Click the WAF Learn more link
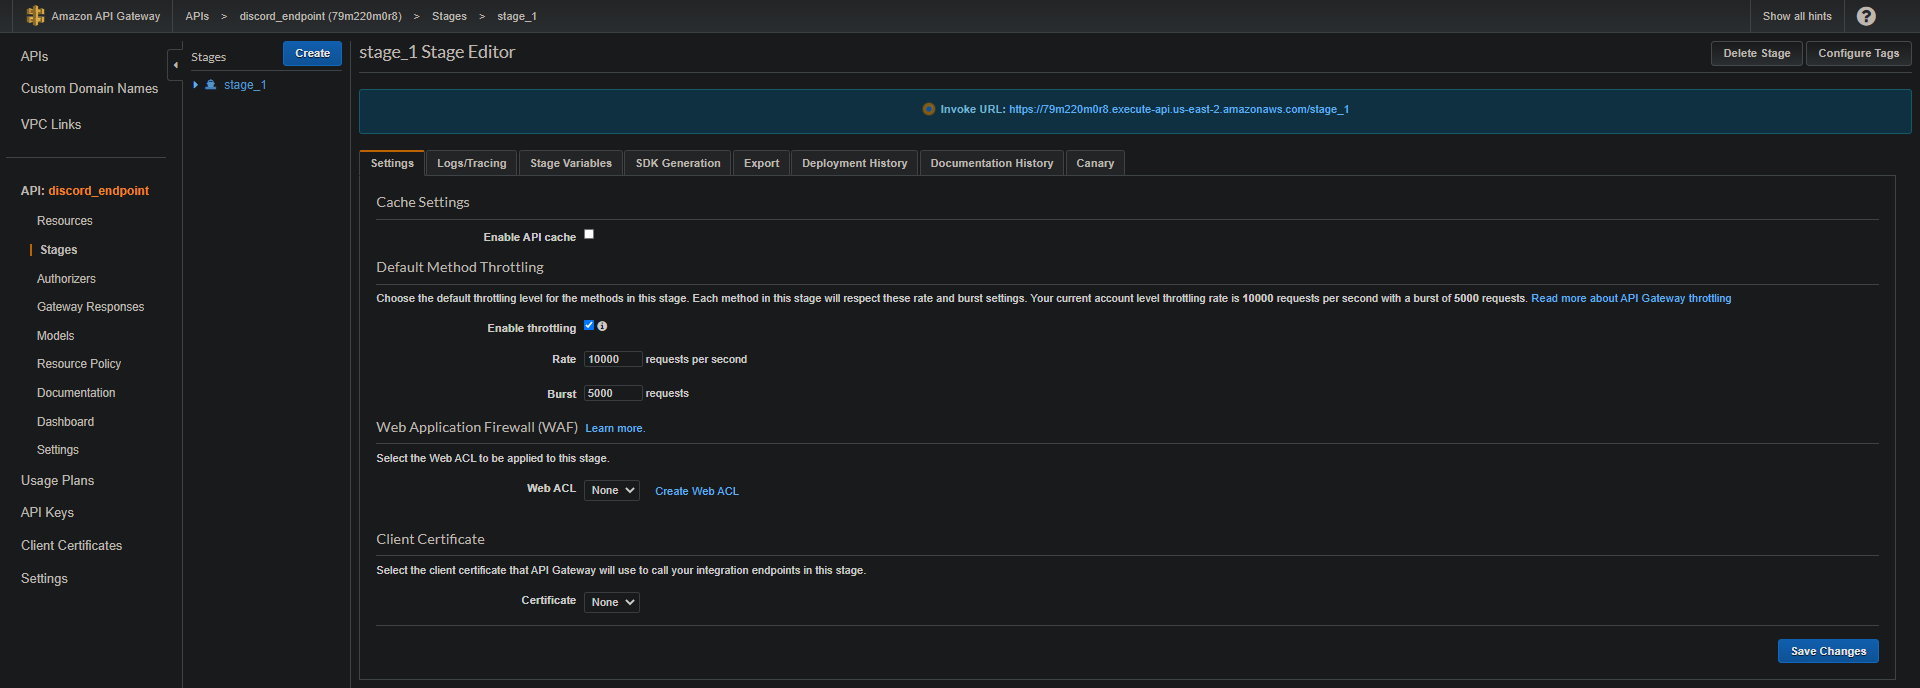Viewport: 1920px width, 688px height. [x=614, y=428]
